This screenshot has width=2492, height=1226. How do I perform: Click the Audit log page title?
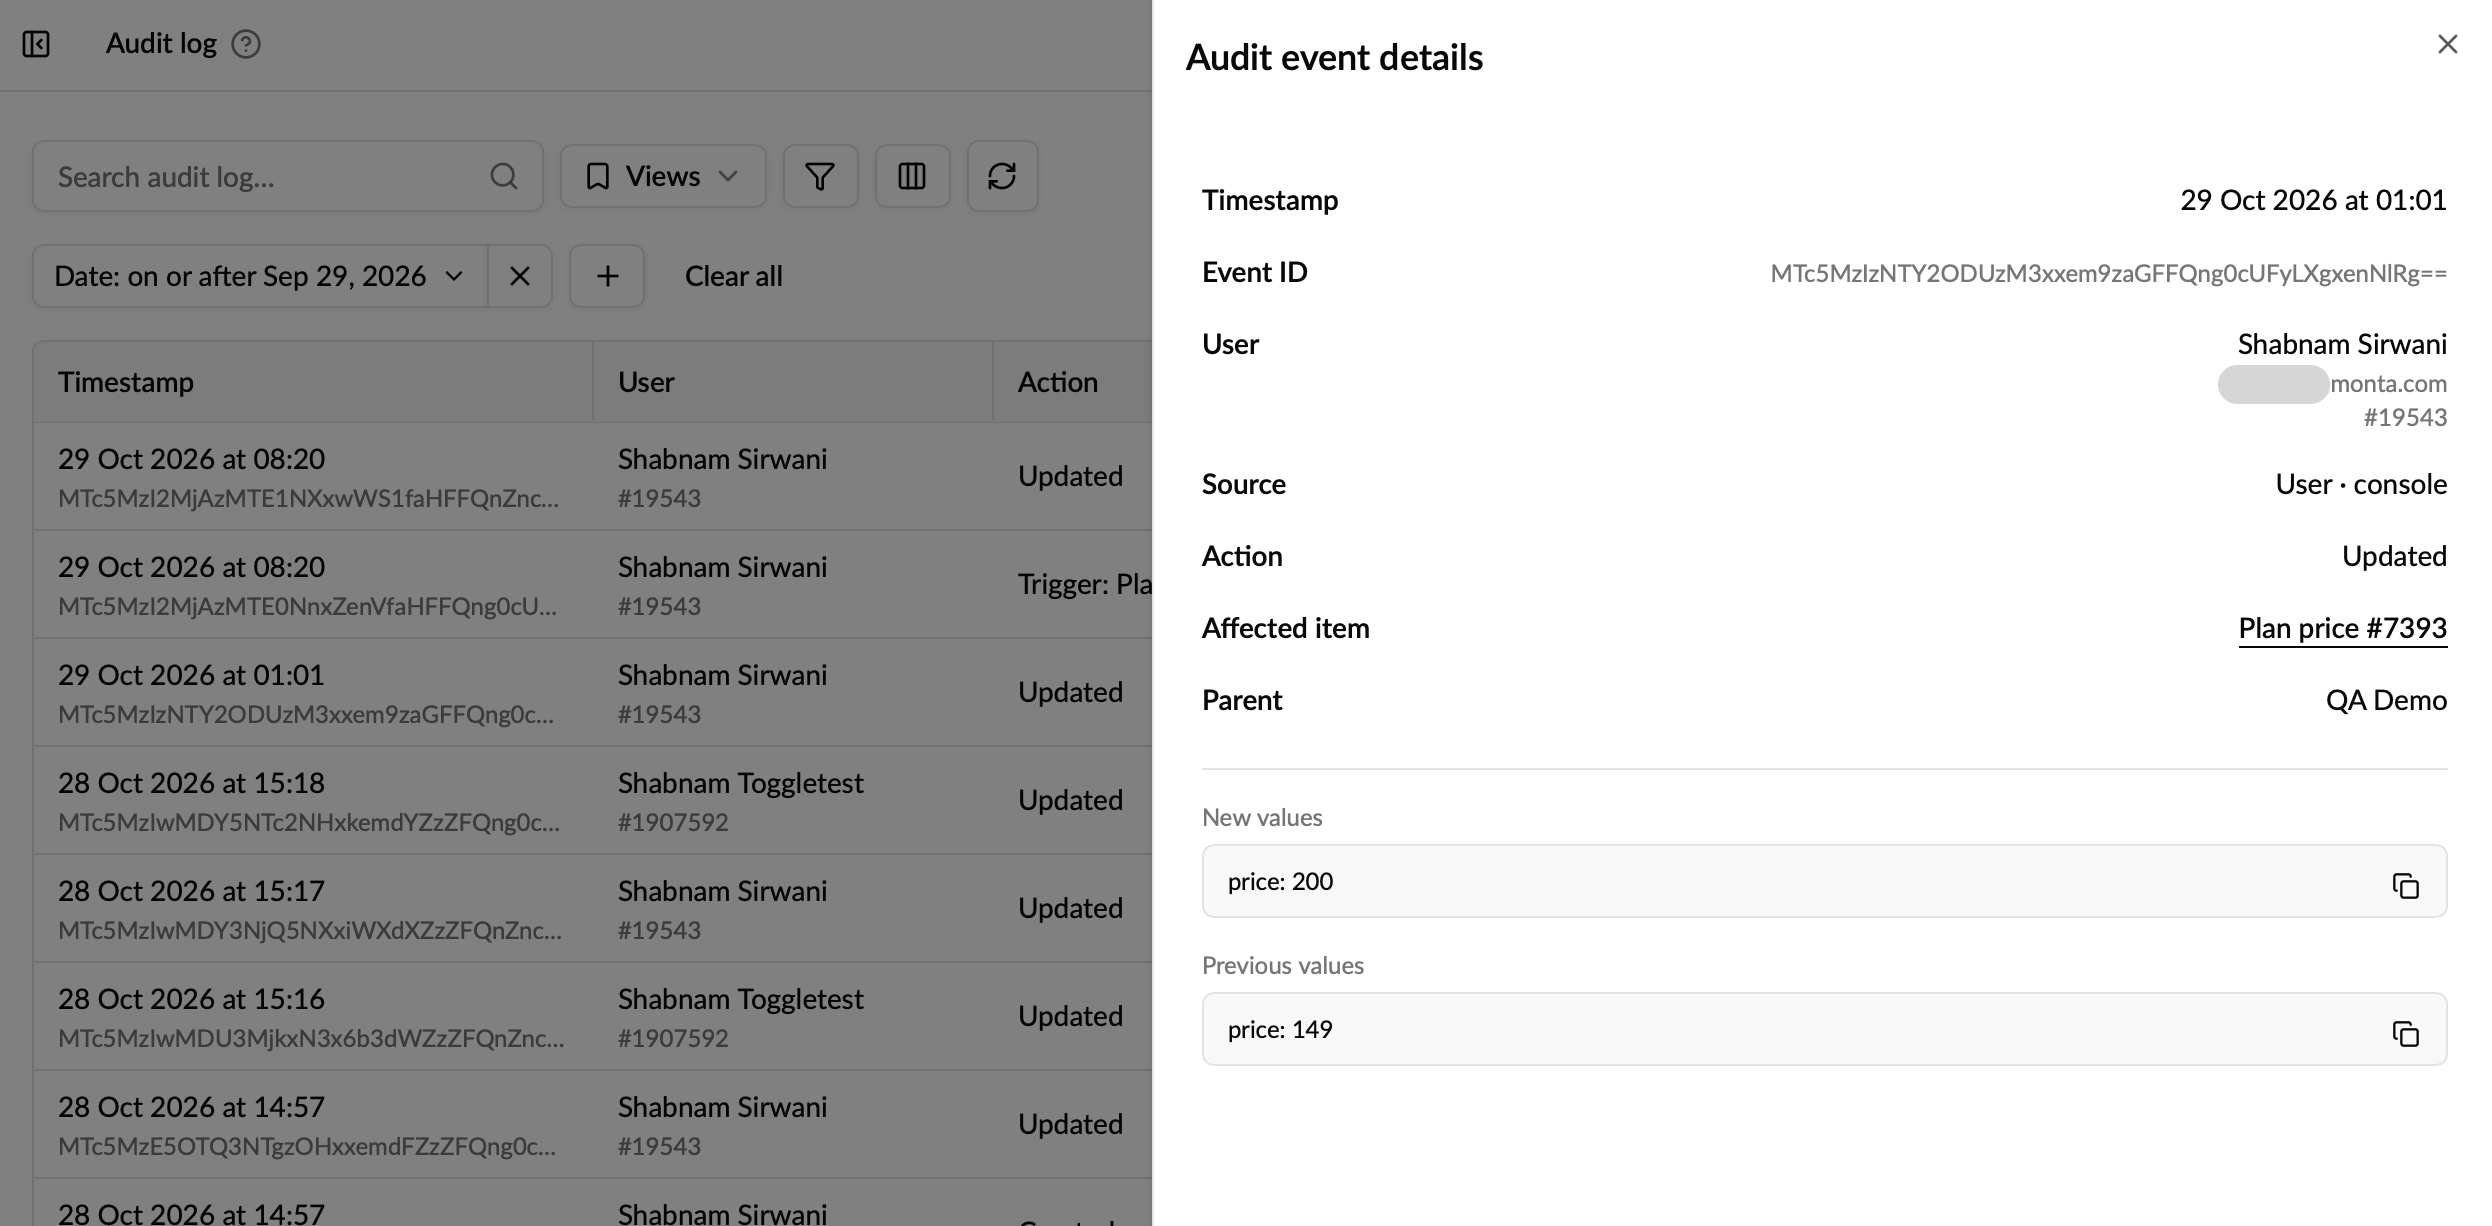tap(161, 44)
